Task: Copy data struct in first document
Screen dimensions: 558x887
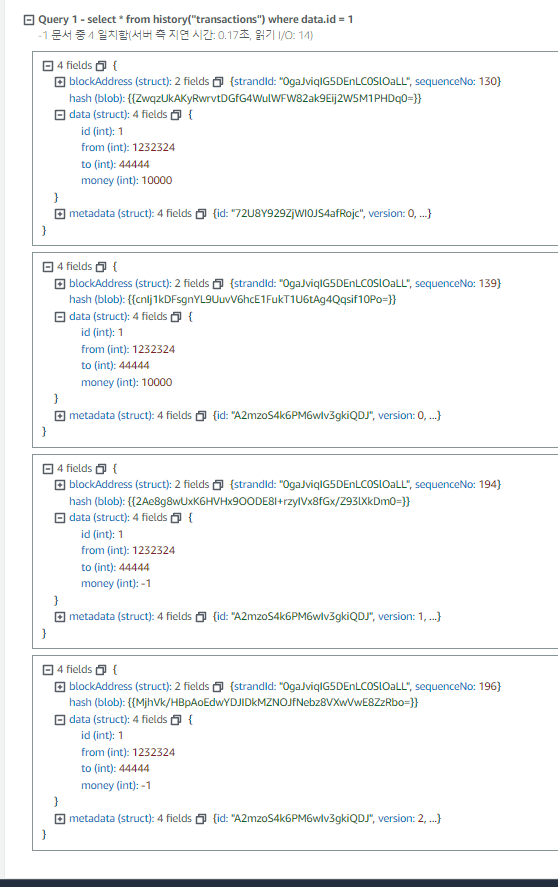Action: coord(176,115)
